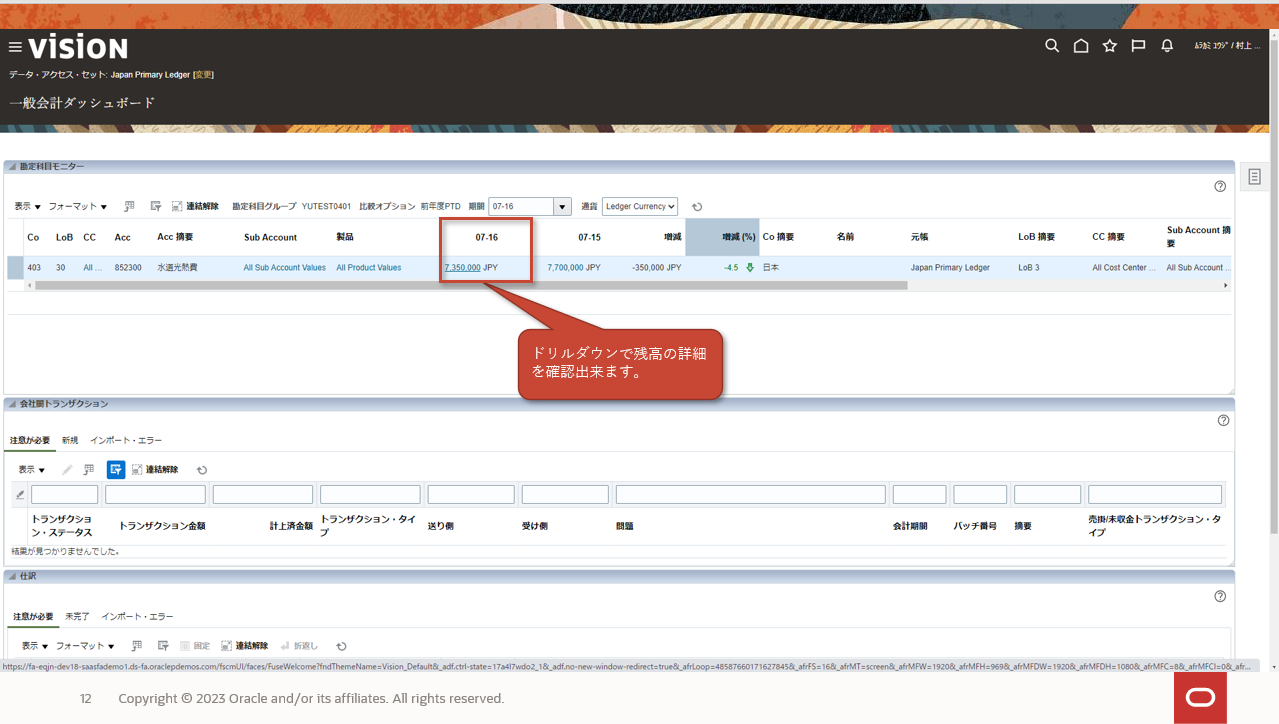Collapse the 仕訳 panel
Image resolution: width=1279 pixels, height=724 pixels.
[x=12, y=576]
